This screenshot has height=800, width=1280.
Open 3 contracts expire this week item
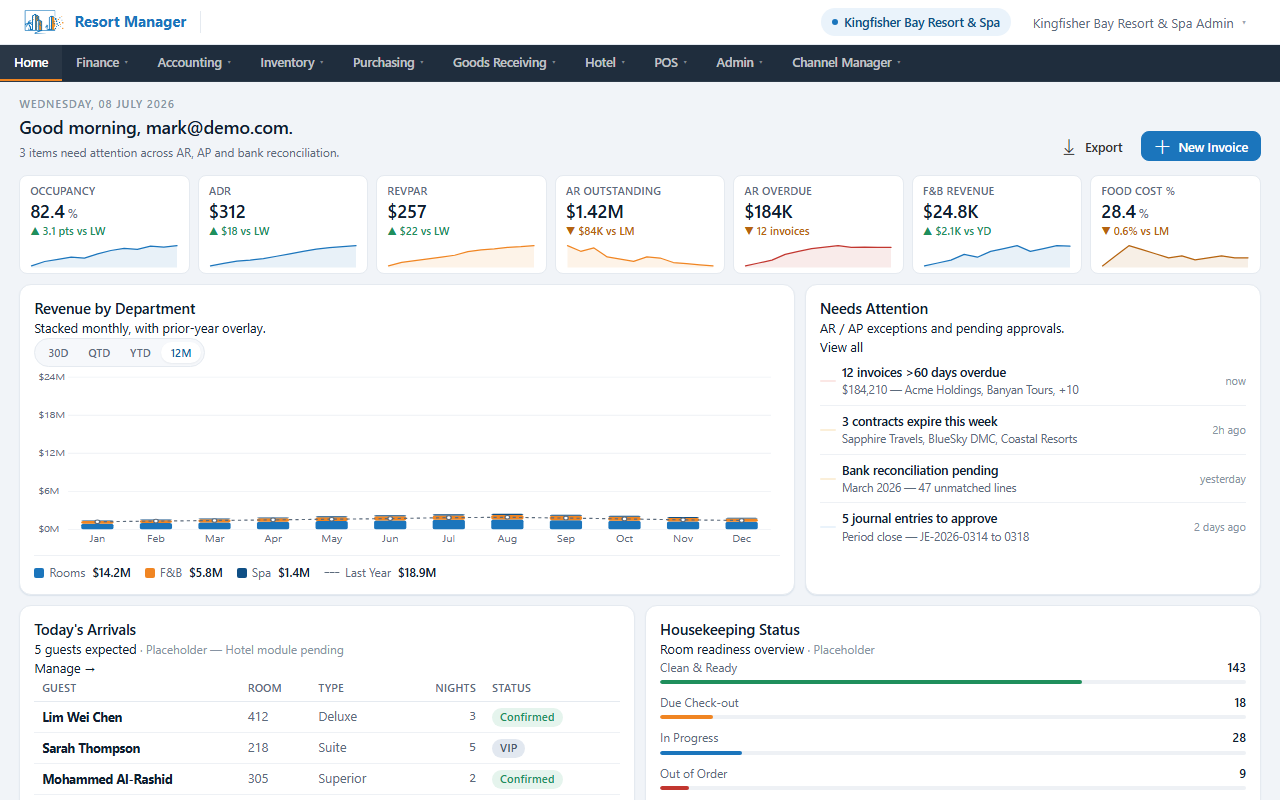1033,430
